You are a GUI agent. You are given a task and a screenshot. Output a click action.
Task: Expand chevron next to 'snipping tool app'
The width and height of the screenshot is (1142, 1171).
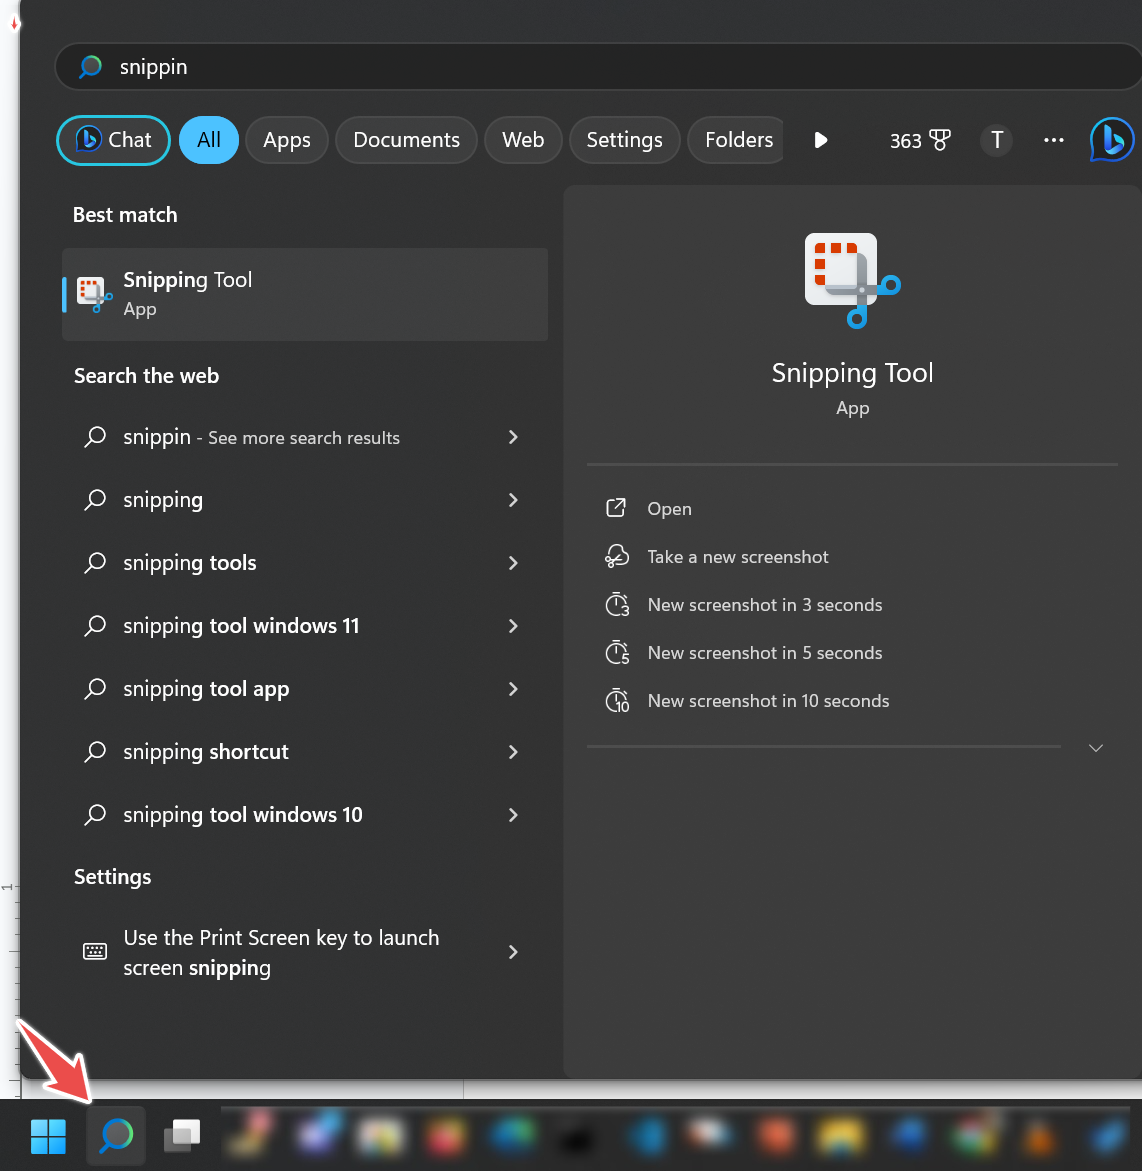pos(513,689)
